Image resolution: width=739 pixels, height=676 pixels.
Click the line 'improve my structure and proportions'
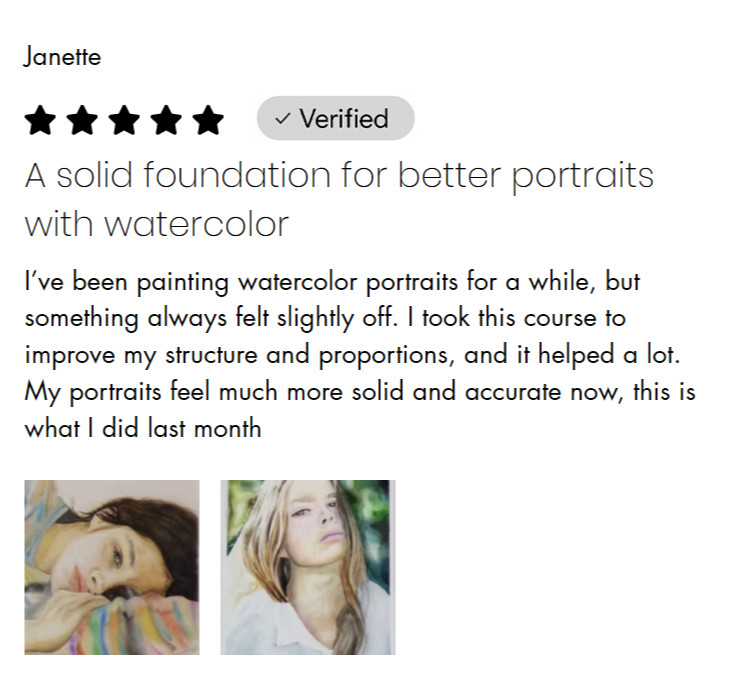point(353,355)
